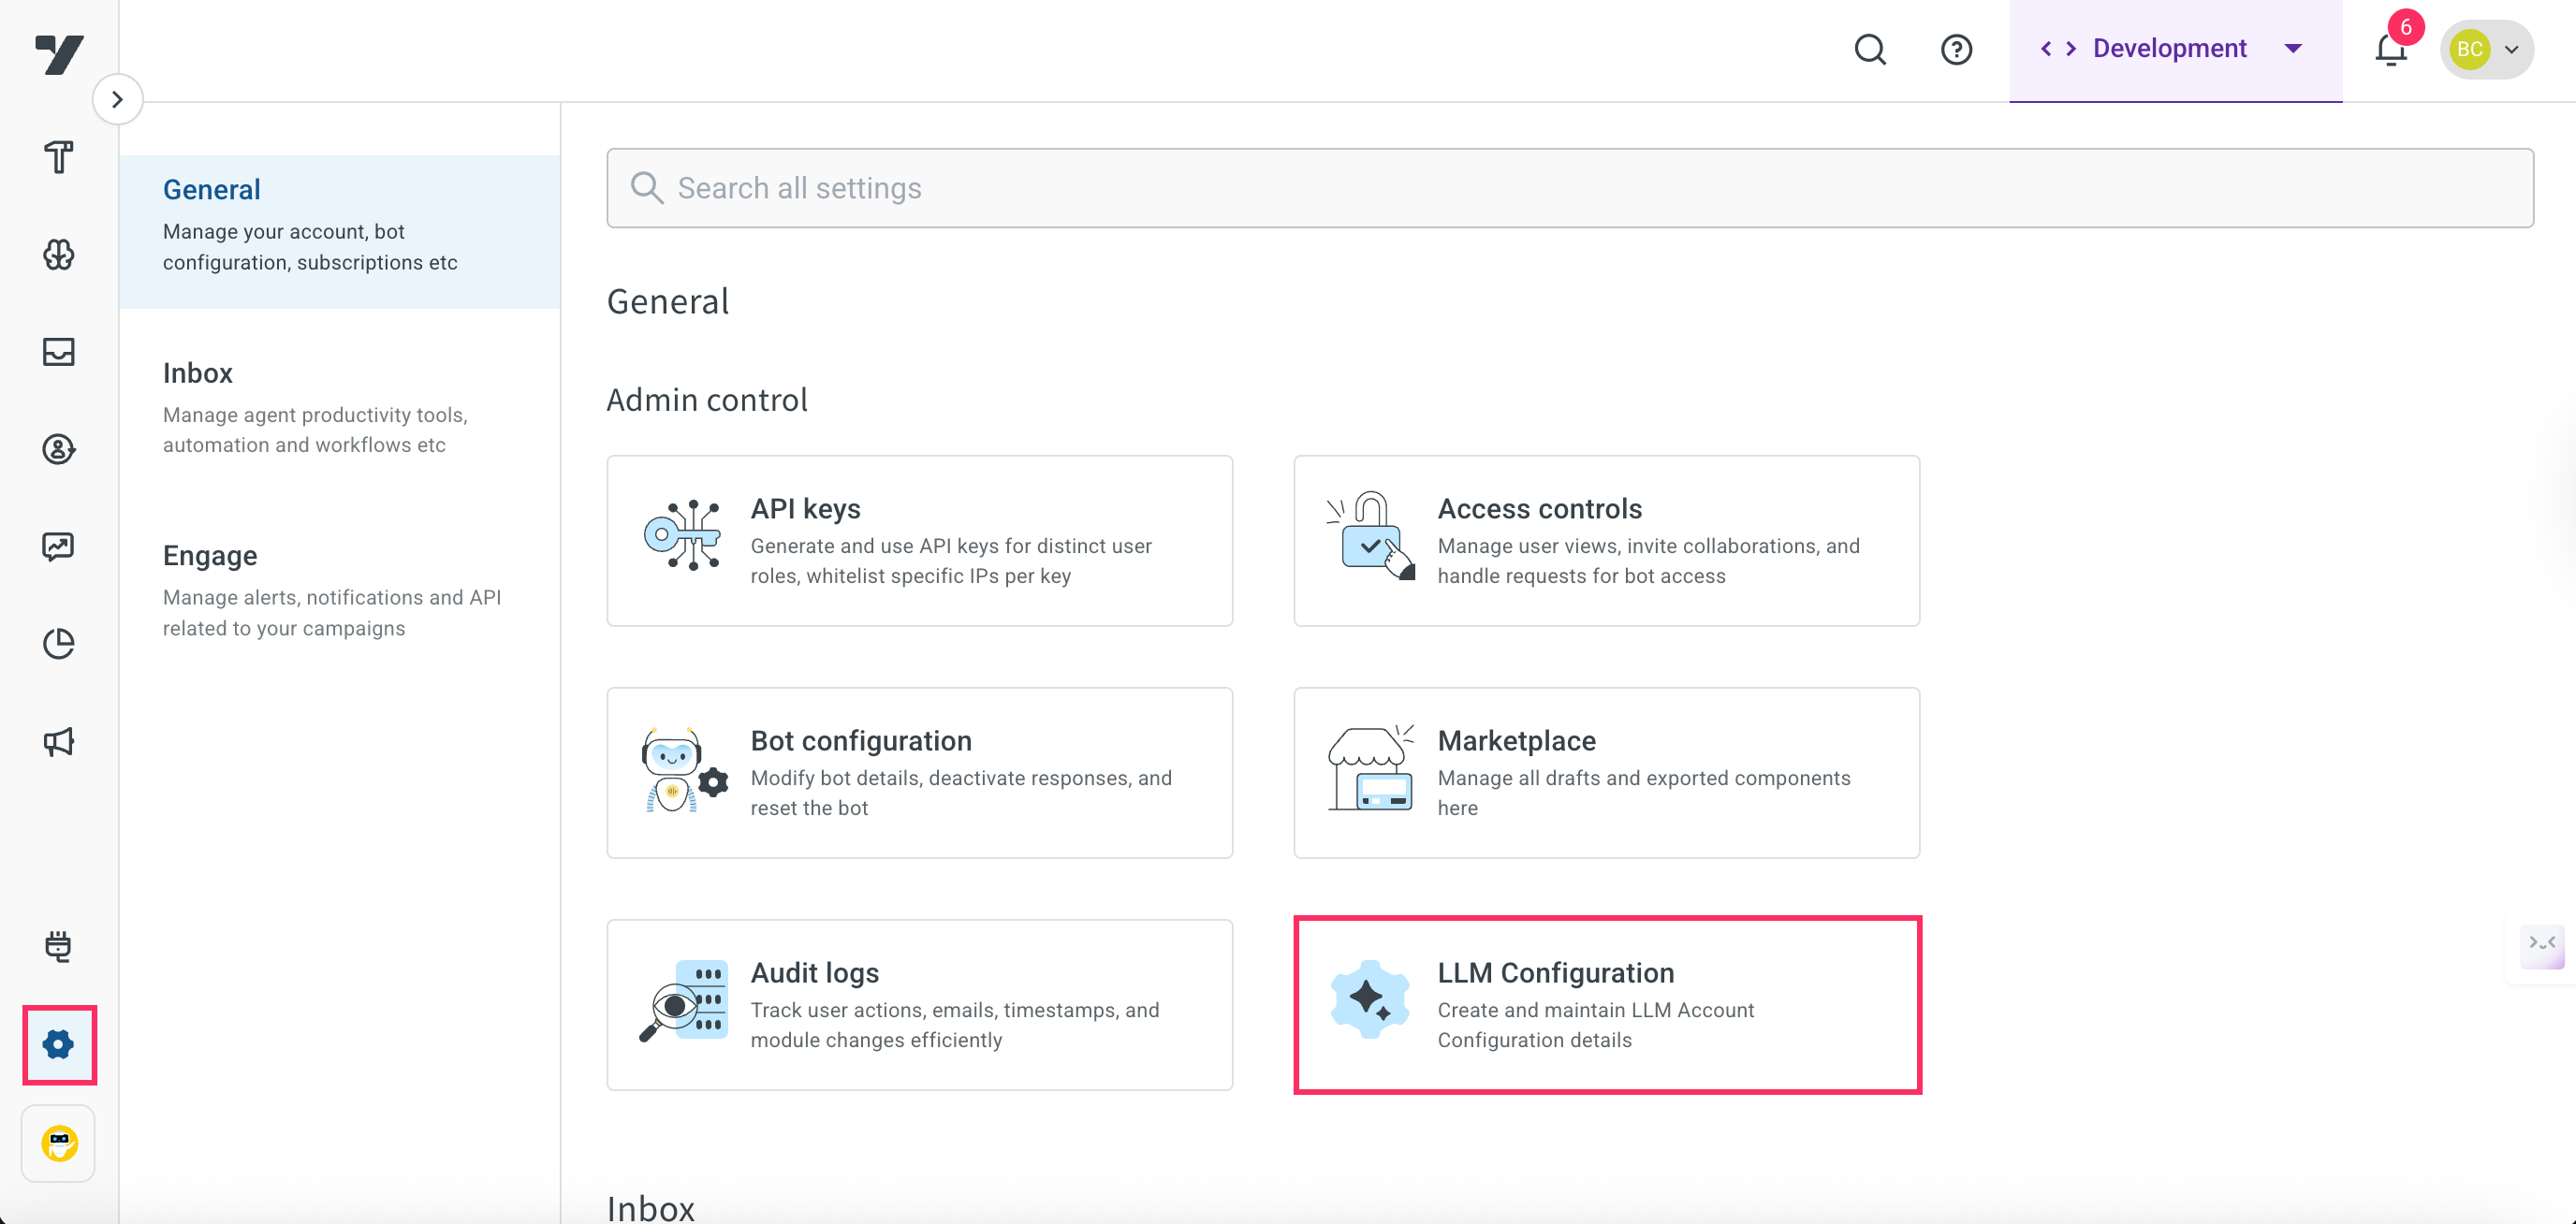This screenshot has width=2576, height=1224.
Task: Click the Search all settings field
Action: pyautogui.click(x=1570, y=188)
